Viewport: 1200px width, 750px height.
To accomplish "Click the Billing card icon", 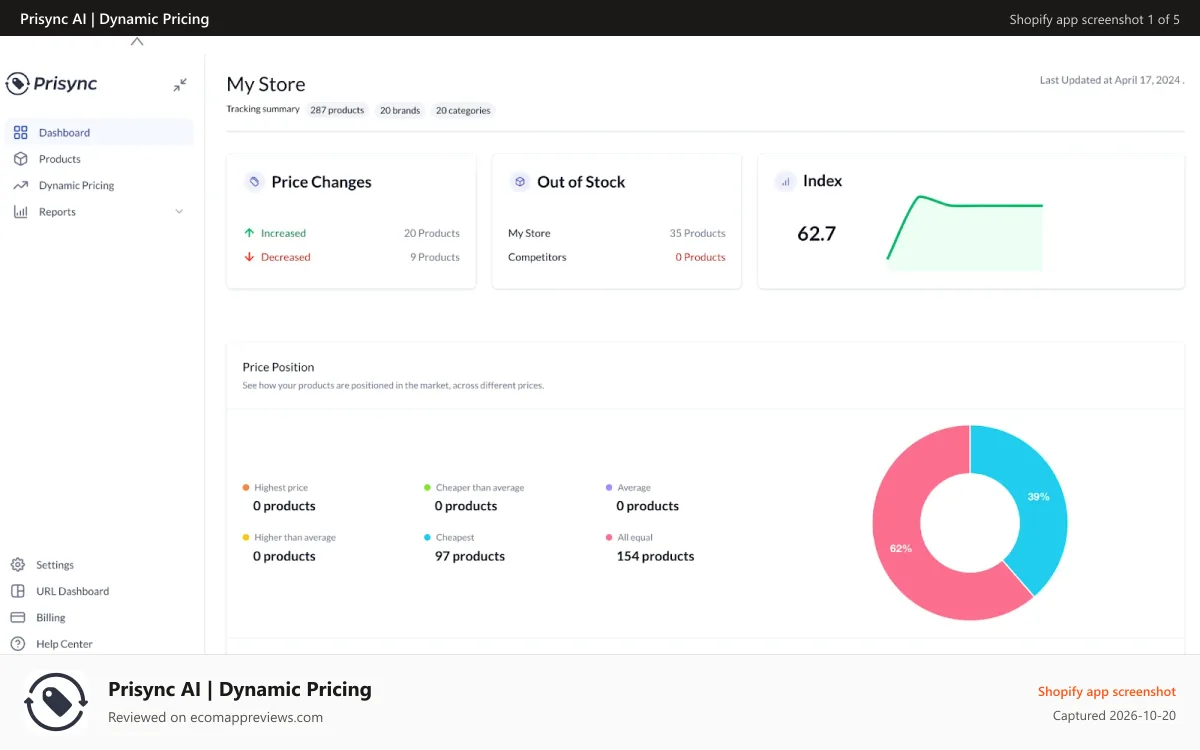I will click(17, 618).
